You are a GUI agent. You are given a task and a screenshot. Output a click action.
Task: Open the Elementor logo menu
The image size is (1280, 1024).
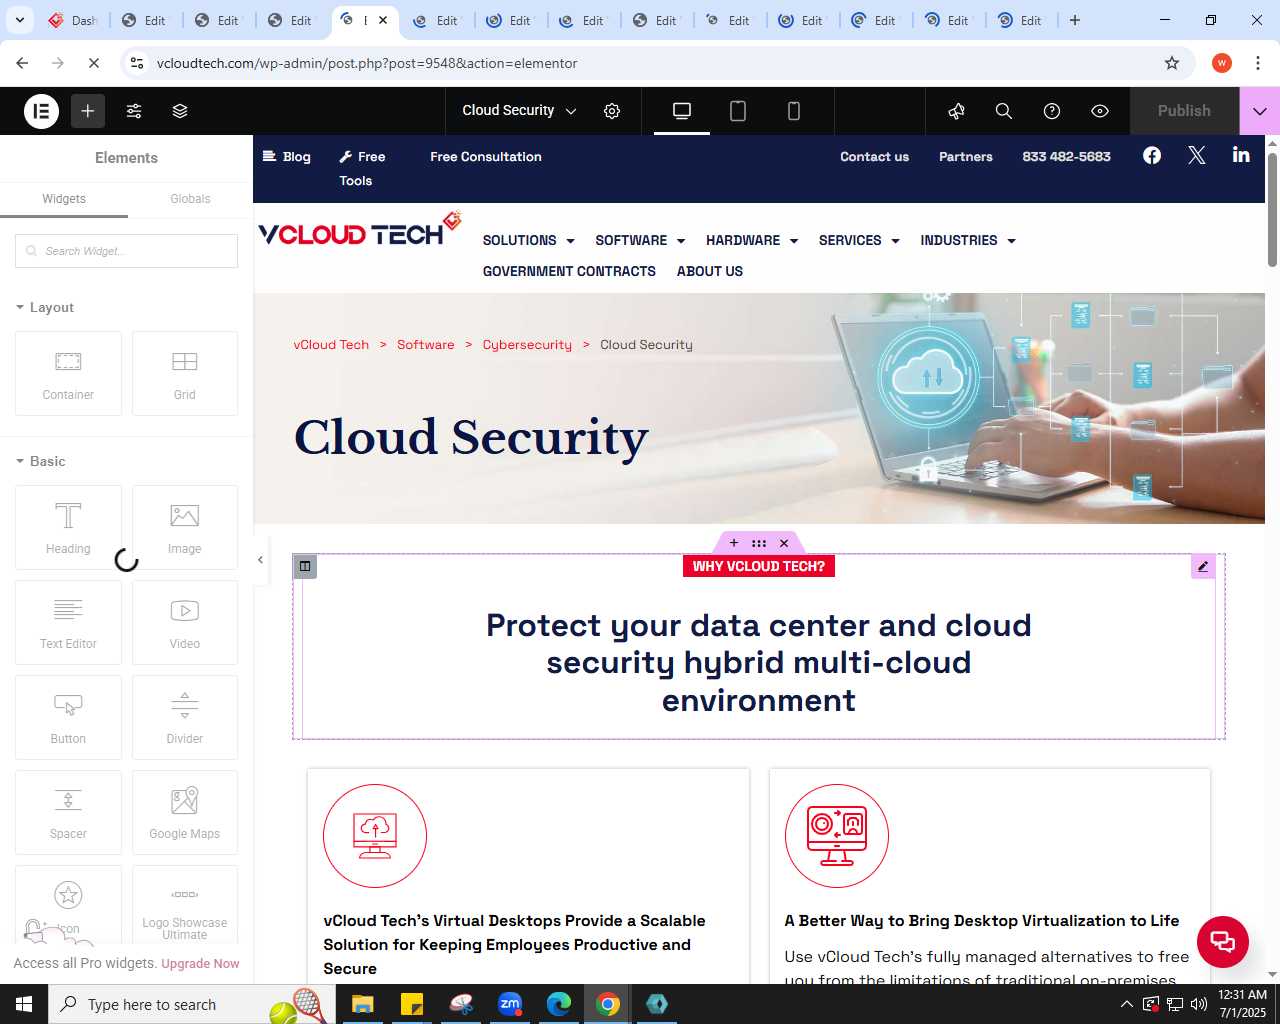point(42,111)
